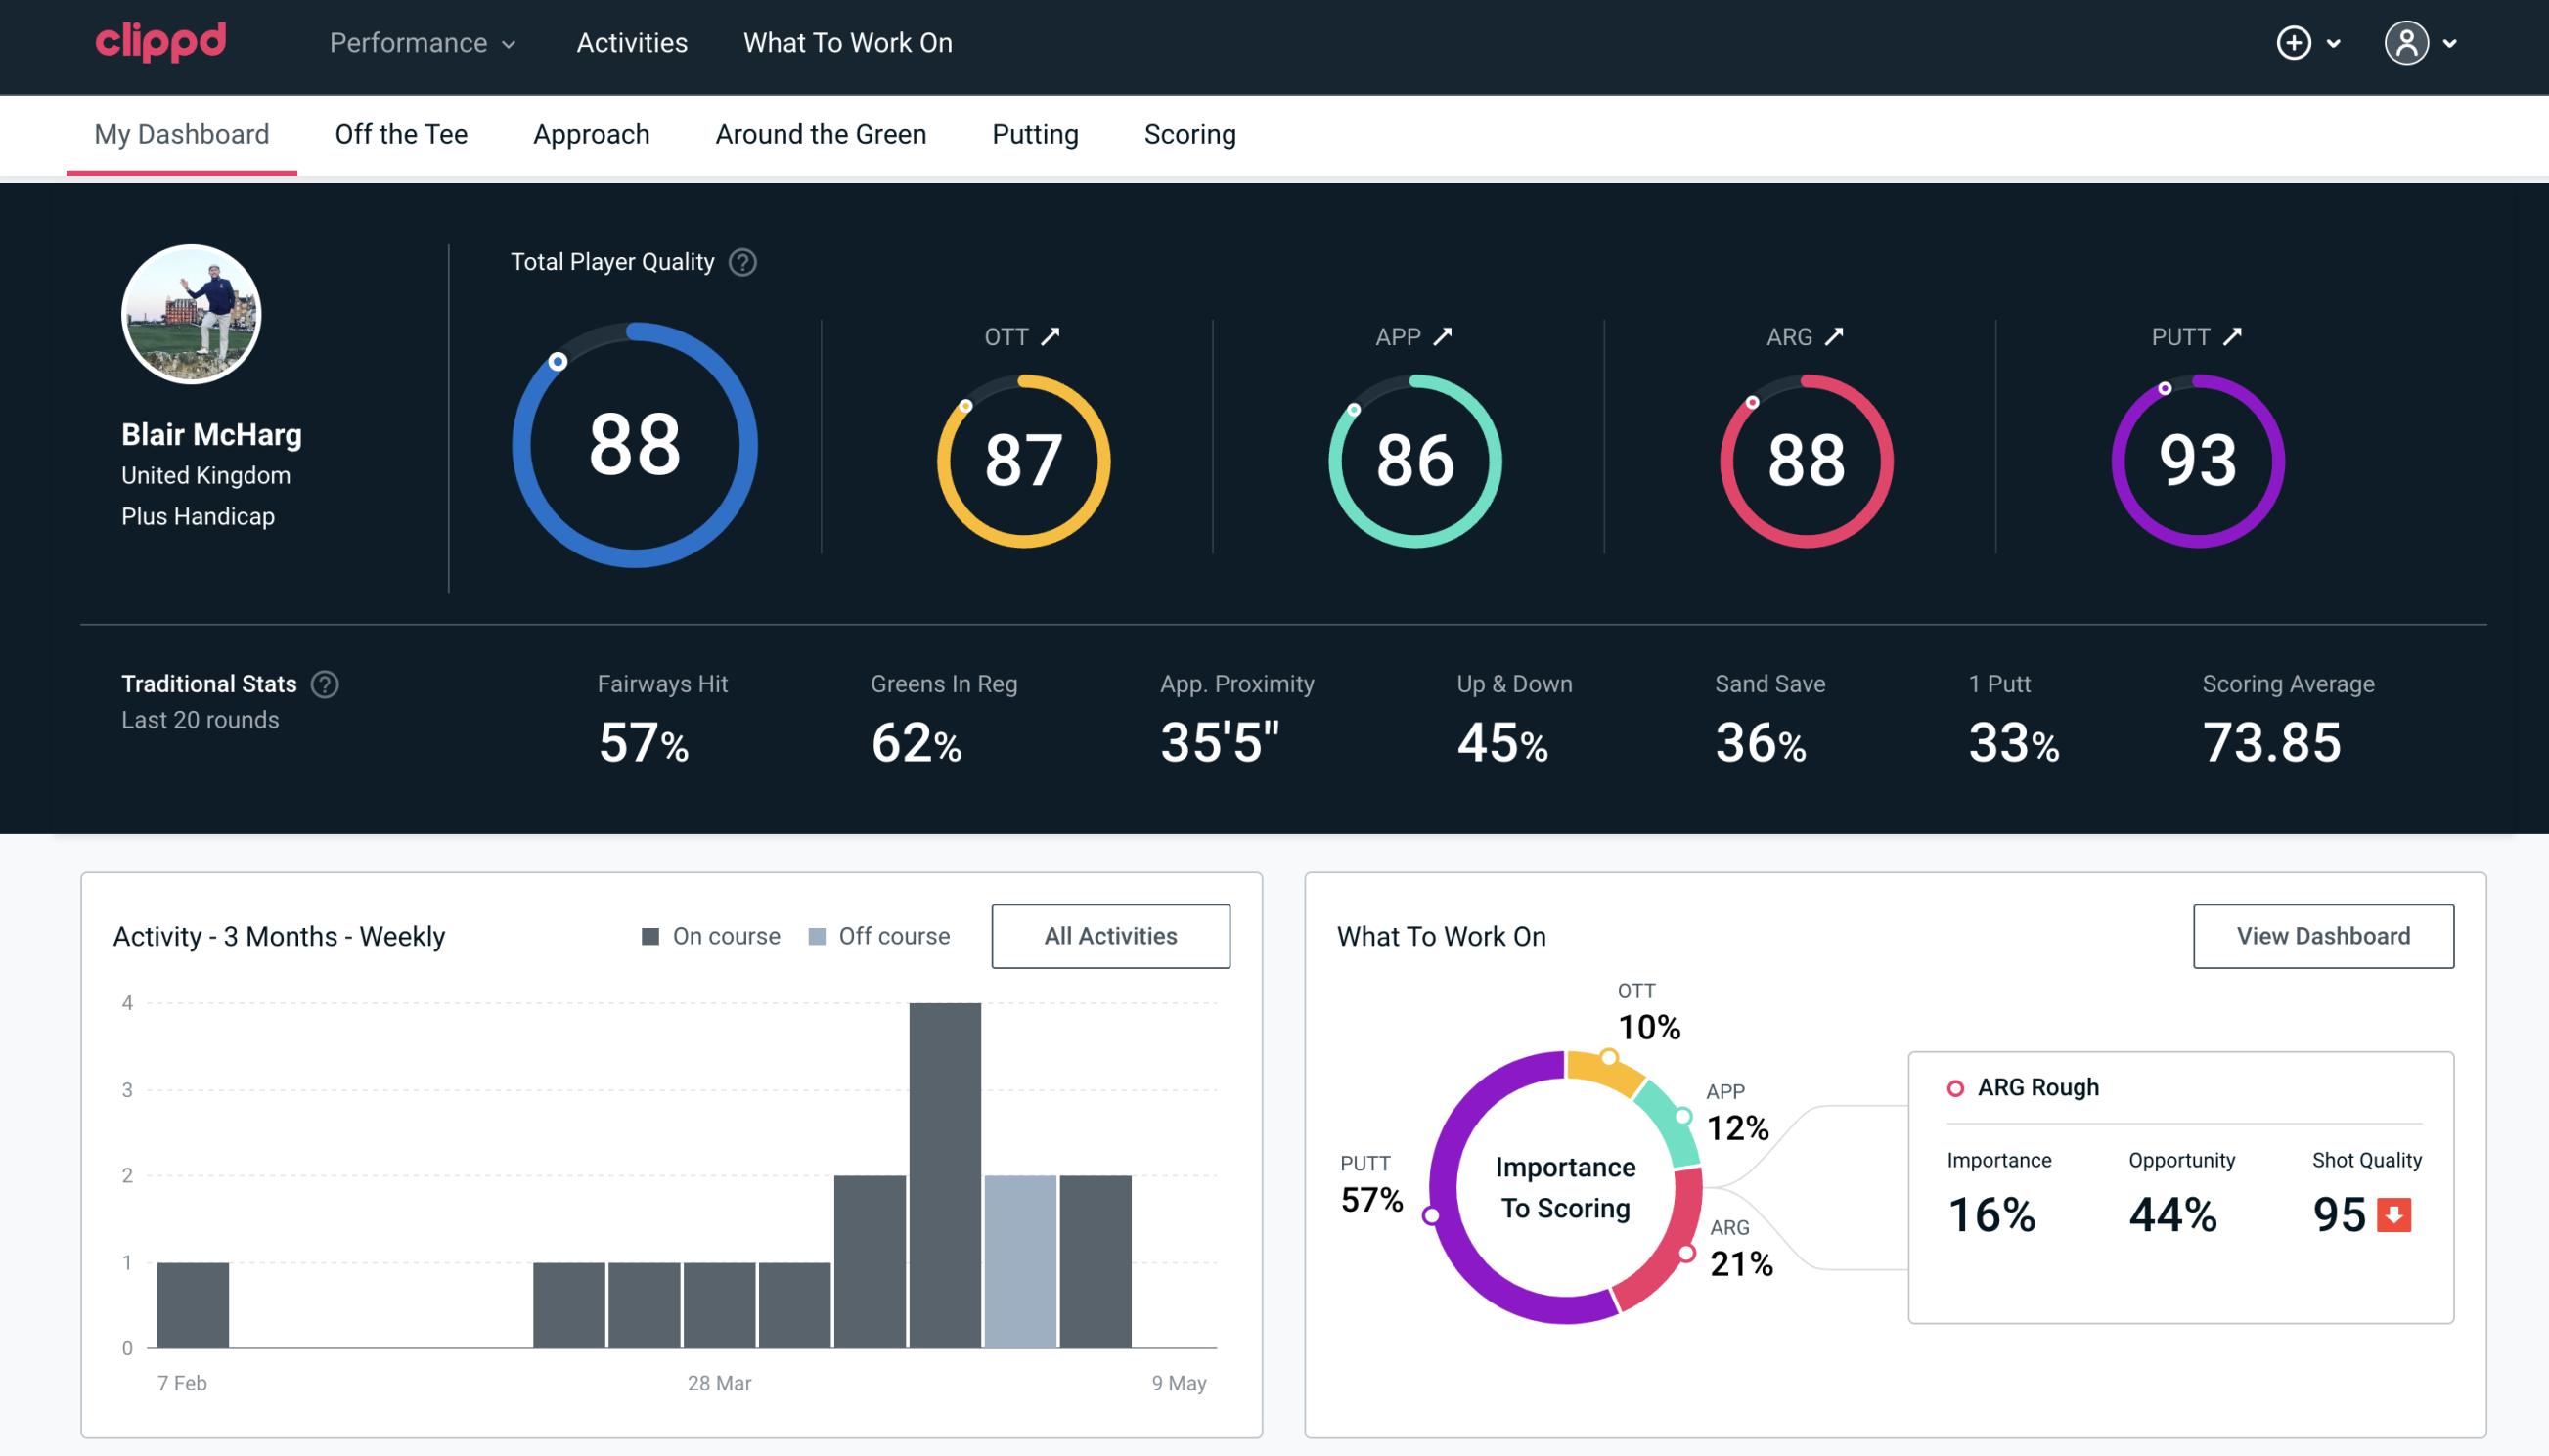Expand the user account menu dropdown
2549x1456 pixels.
[2451, 44]
